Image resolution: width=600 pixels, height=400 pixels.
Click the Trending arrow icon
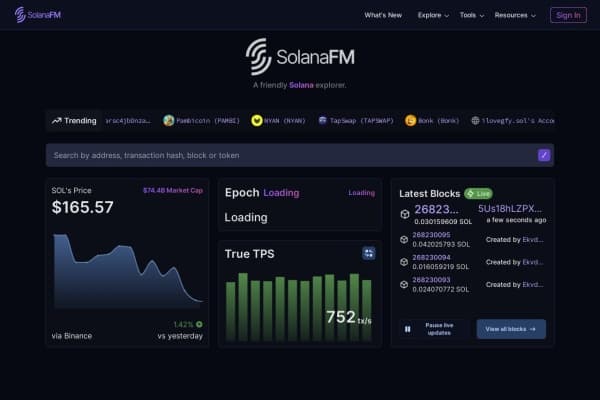[57, 121]
